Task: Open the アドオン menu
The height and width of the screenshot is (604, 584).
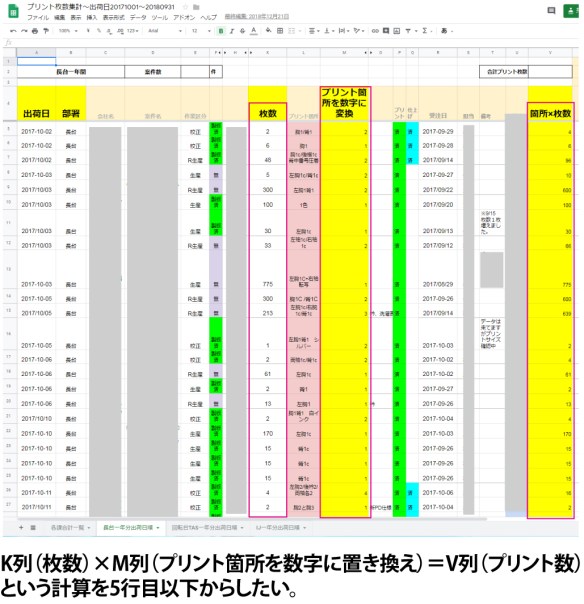Action: point(184,17)
